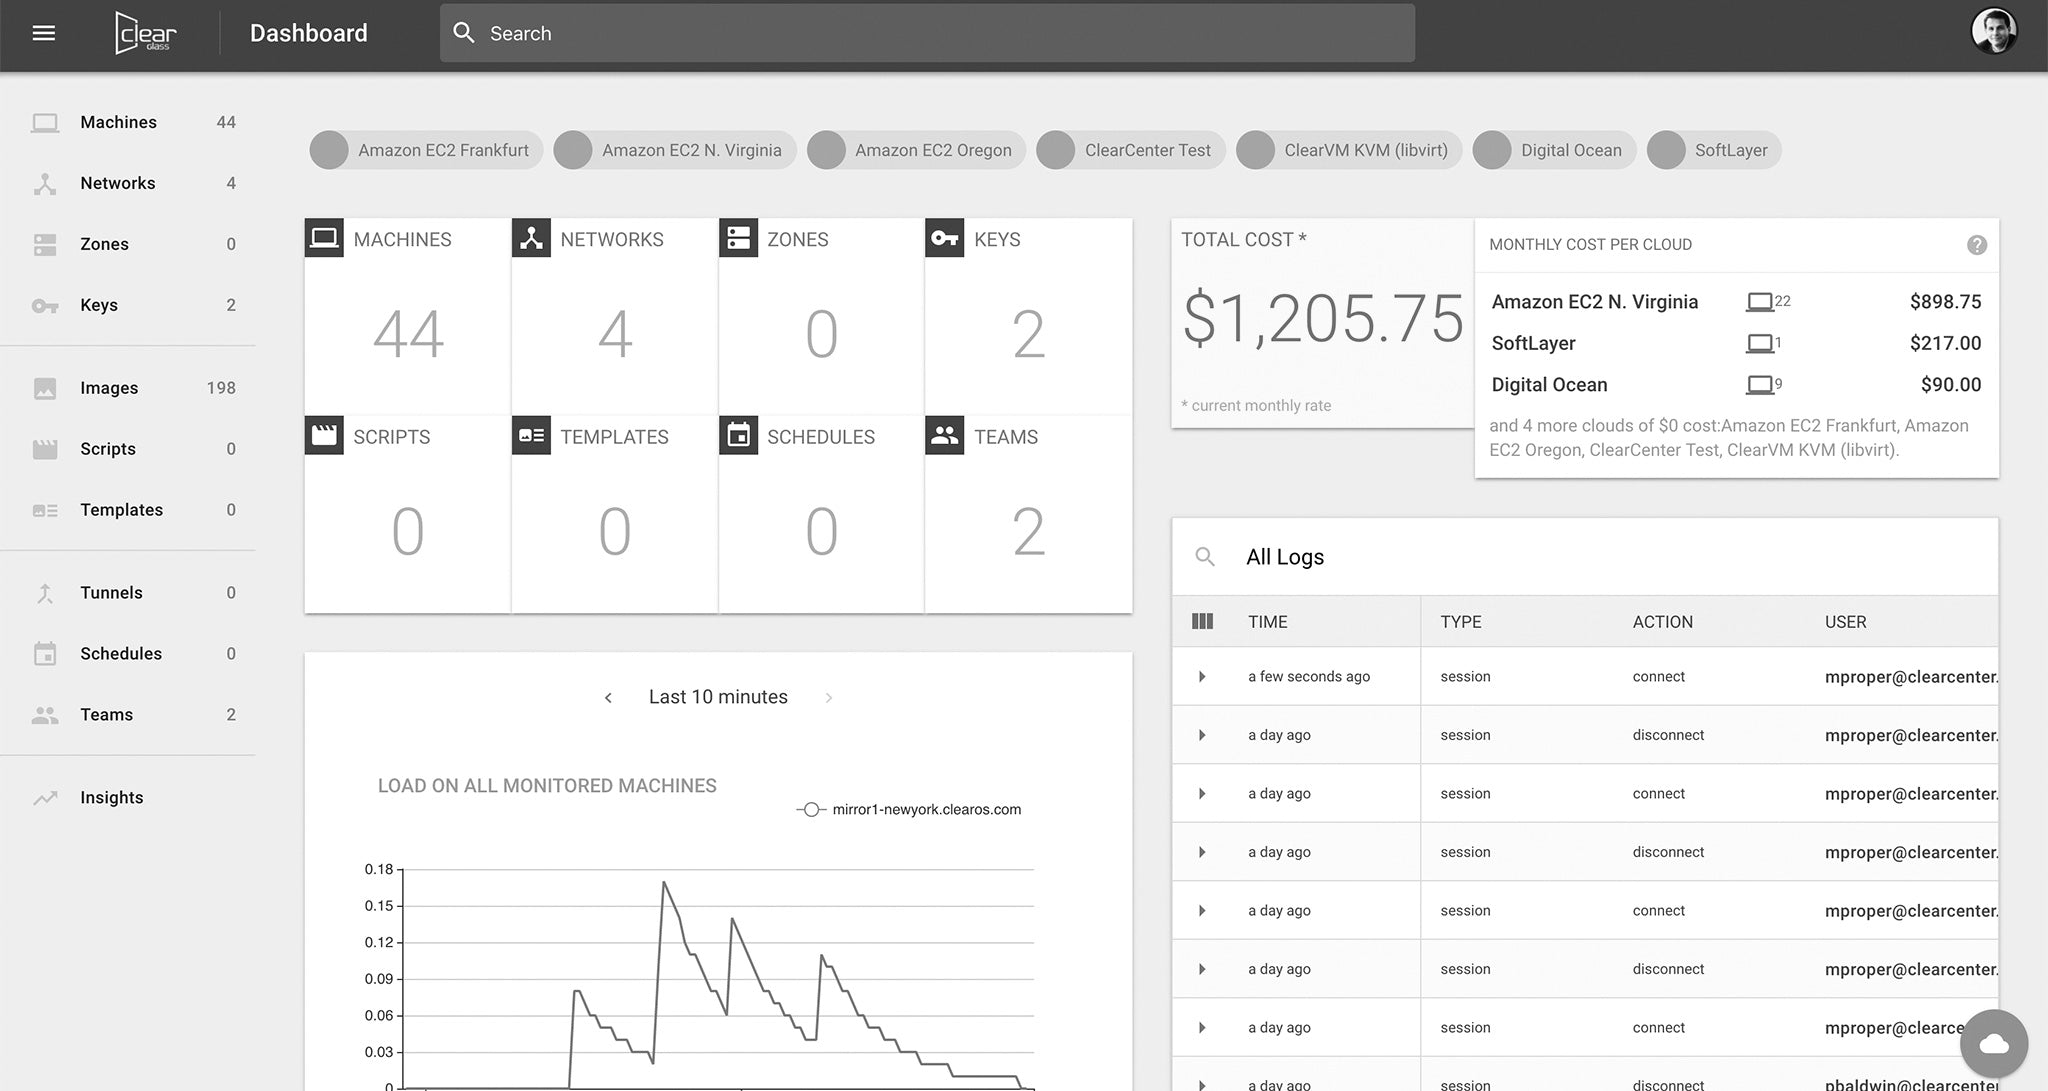Click the Dashboard page title
The height and width of the screenshot is (1091, 2048).
point(308,33)
